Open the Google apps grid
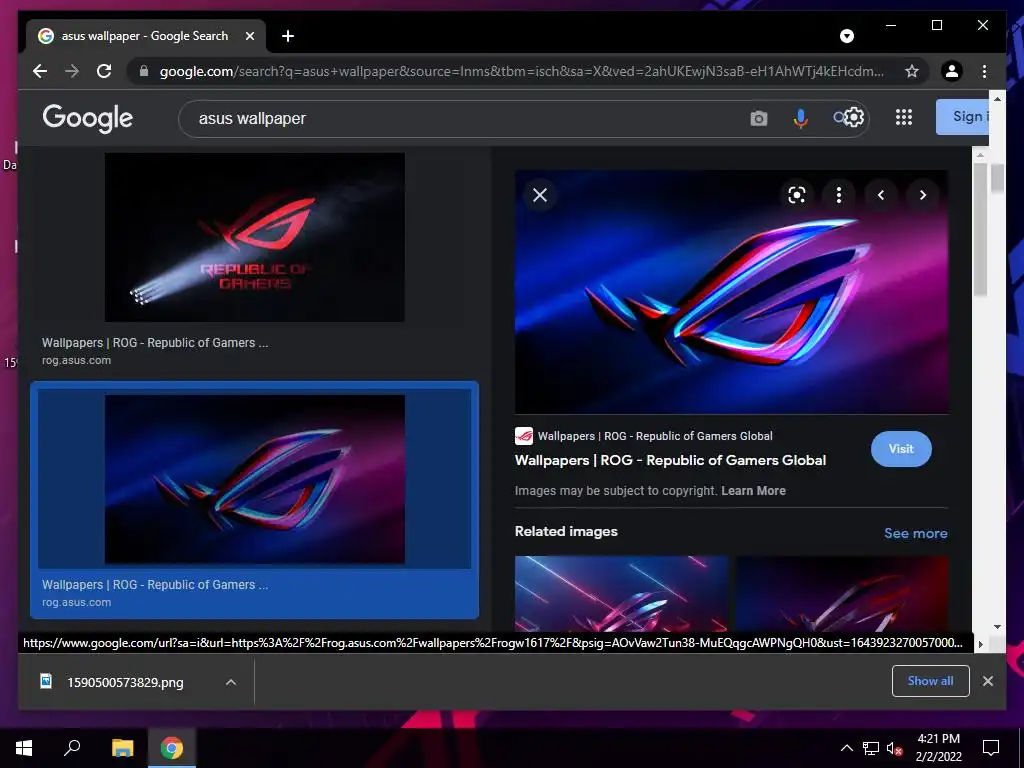The height and width of the screenshot is (768, 1024). 904,118
